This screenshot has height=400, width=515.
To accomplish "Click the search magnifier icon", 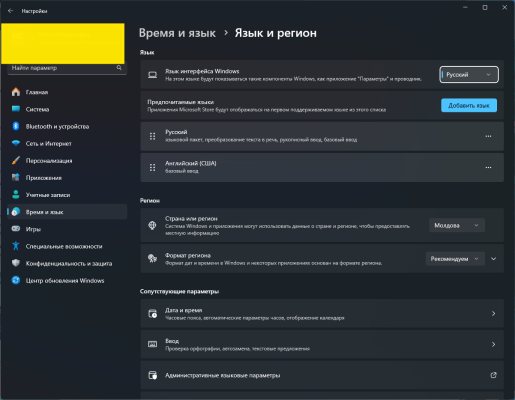I will pos(119,68).
